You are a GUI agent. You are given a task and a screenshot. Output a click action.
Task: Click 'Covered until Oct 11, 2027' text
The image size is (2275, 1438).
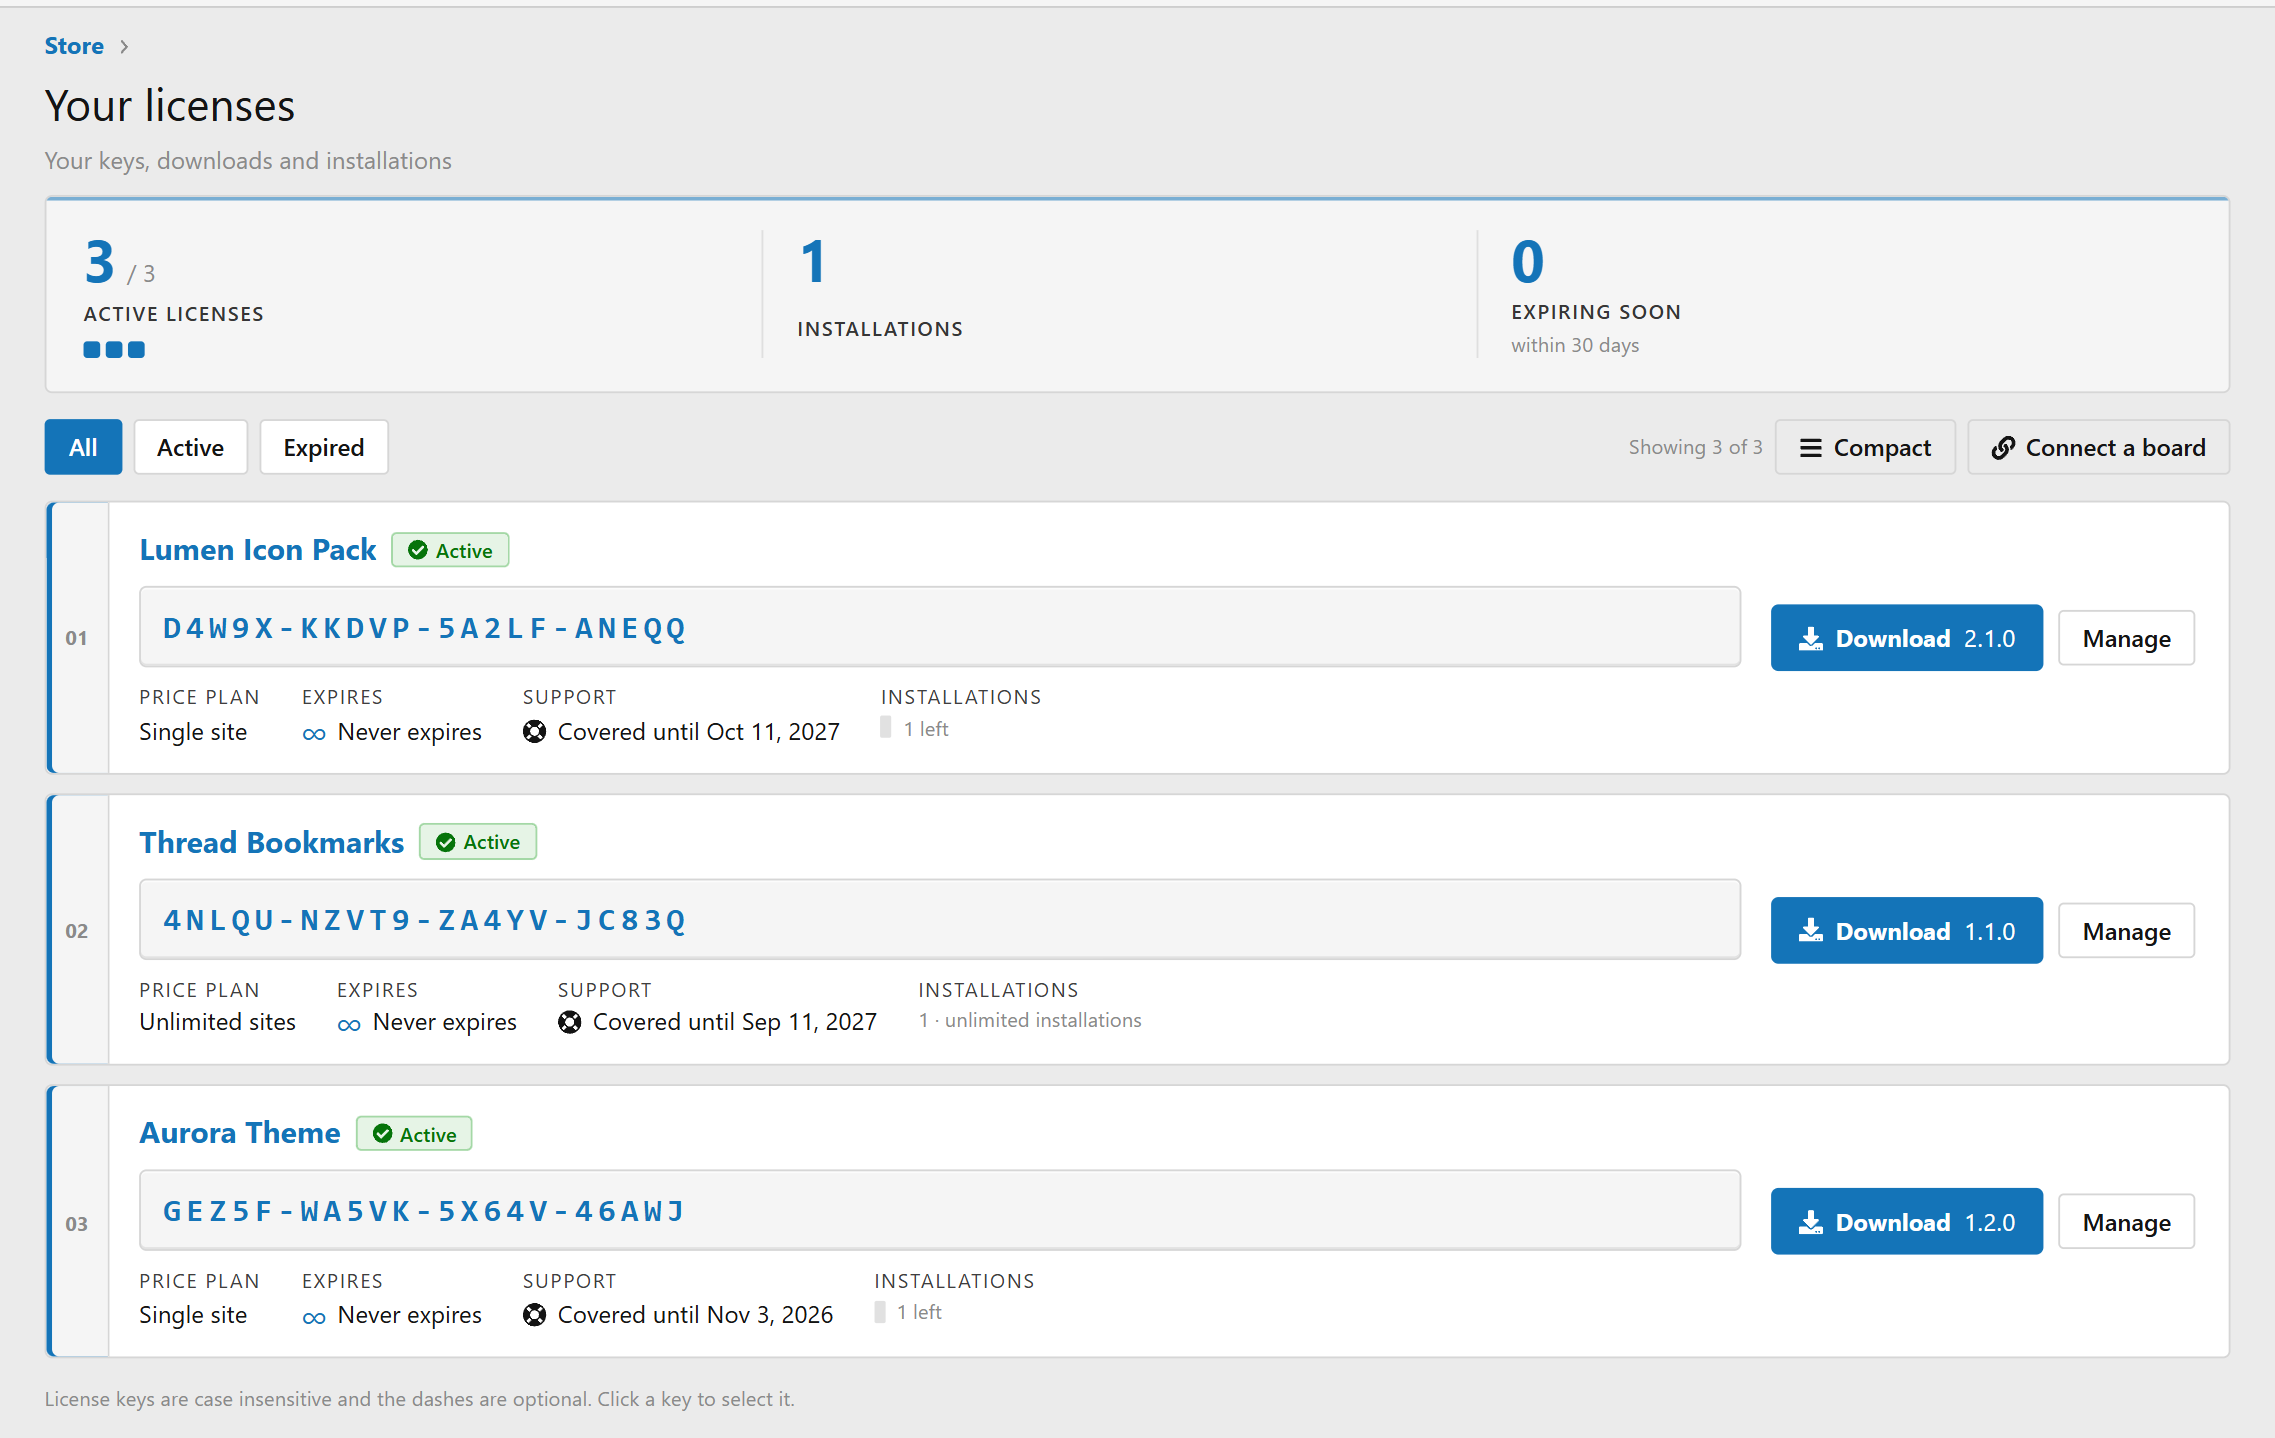click(698, 732)
